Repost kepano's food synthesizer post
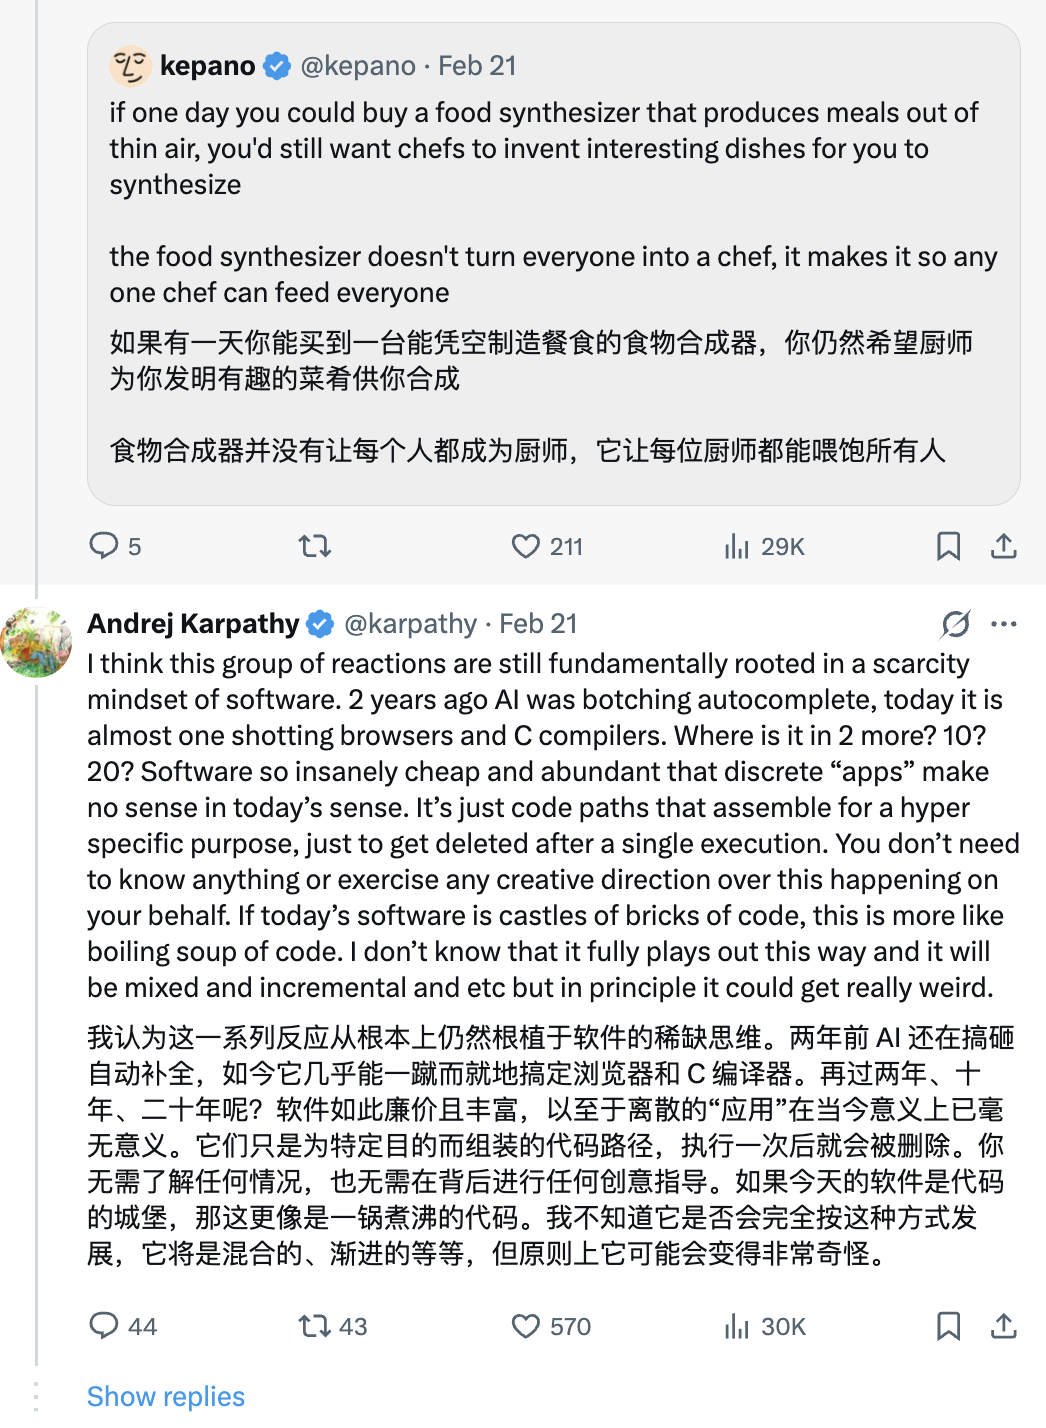The height and width of the screenshot is (1428, 1046). point(315,546)
